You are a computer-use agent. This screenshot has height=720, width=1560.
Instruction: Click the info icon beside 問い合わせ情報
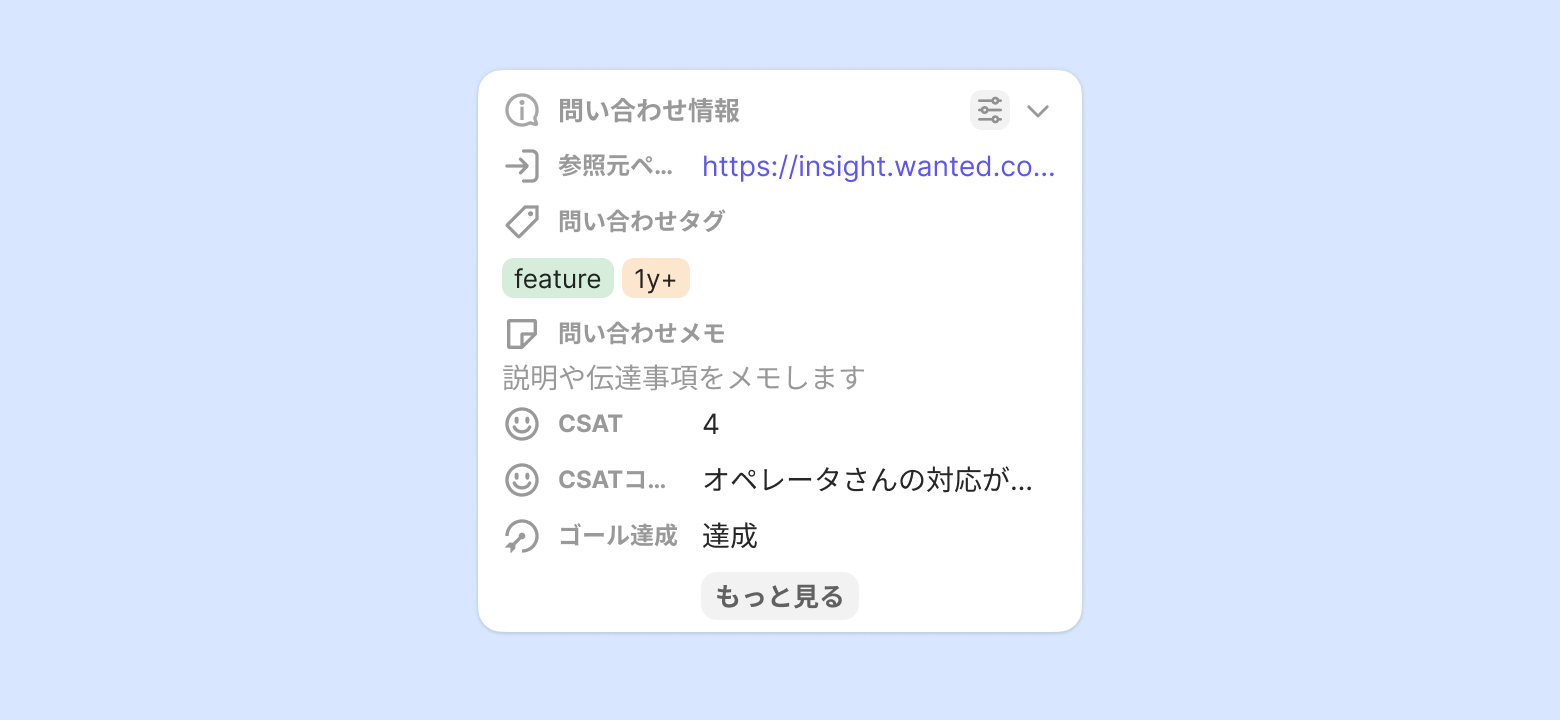[521, 111]
